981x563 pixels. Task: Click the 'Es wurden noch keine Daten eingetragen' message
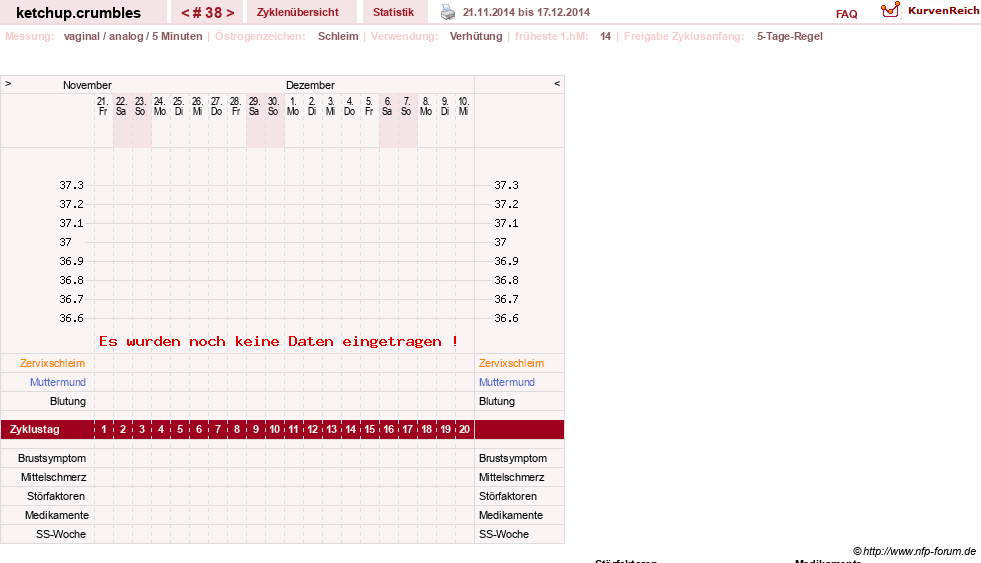click(278, 342)
